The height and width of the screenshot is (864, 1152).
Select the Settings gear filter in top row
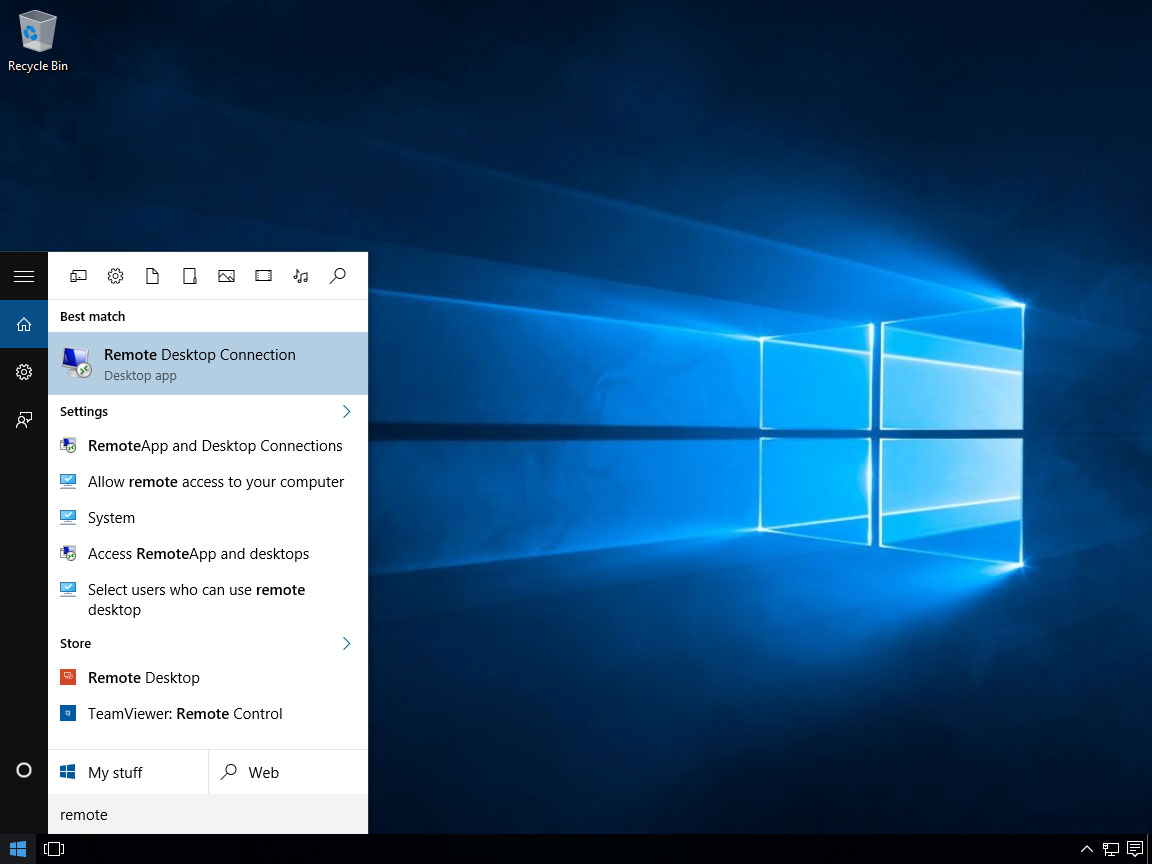(115, 276)
